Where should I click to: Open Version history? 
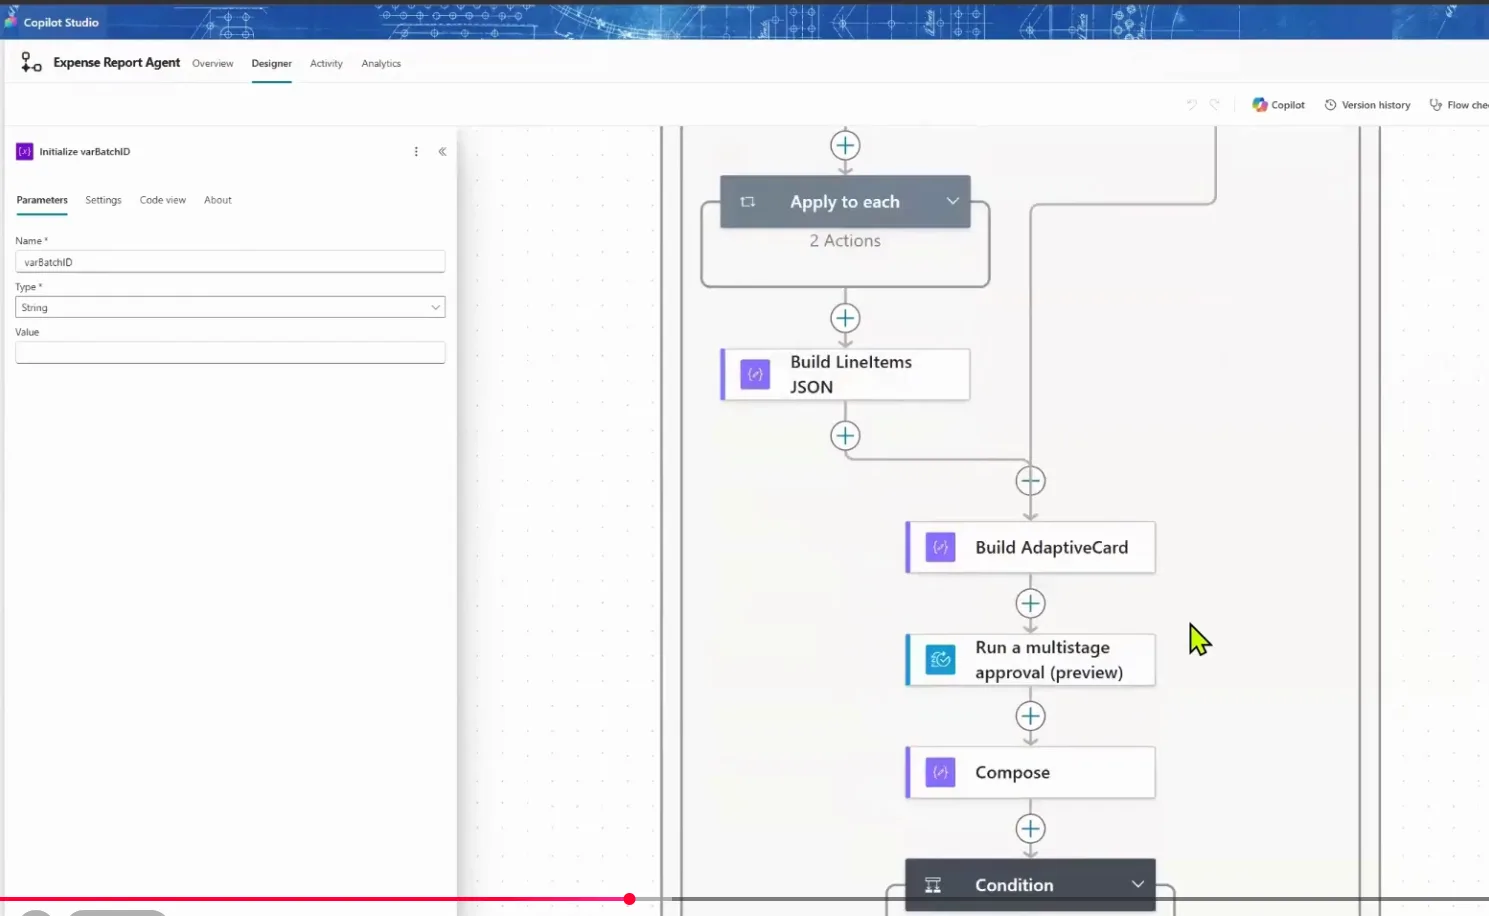coord(1367,105)
